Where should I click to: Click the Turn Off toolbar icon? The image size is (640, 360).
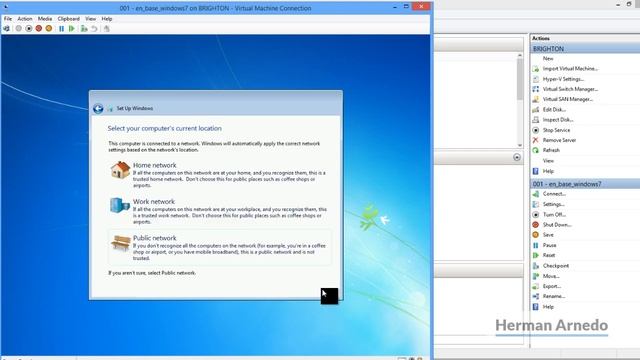[x=29, y=29]
